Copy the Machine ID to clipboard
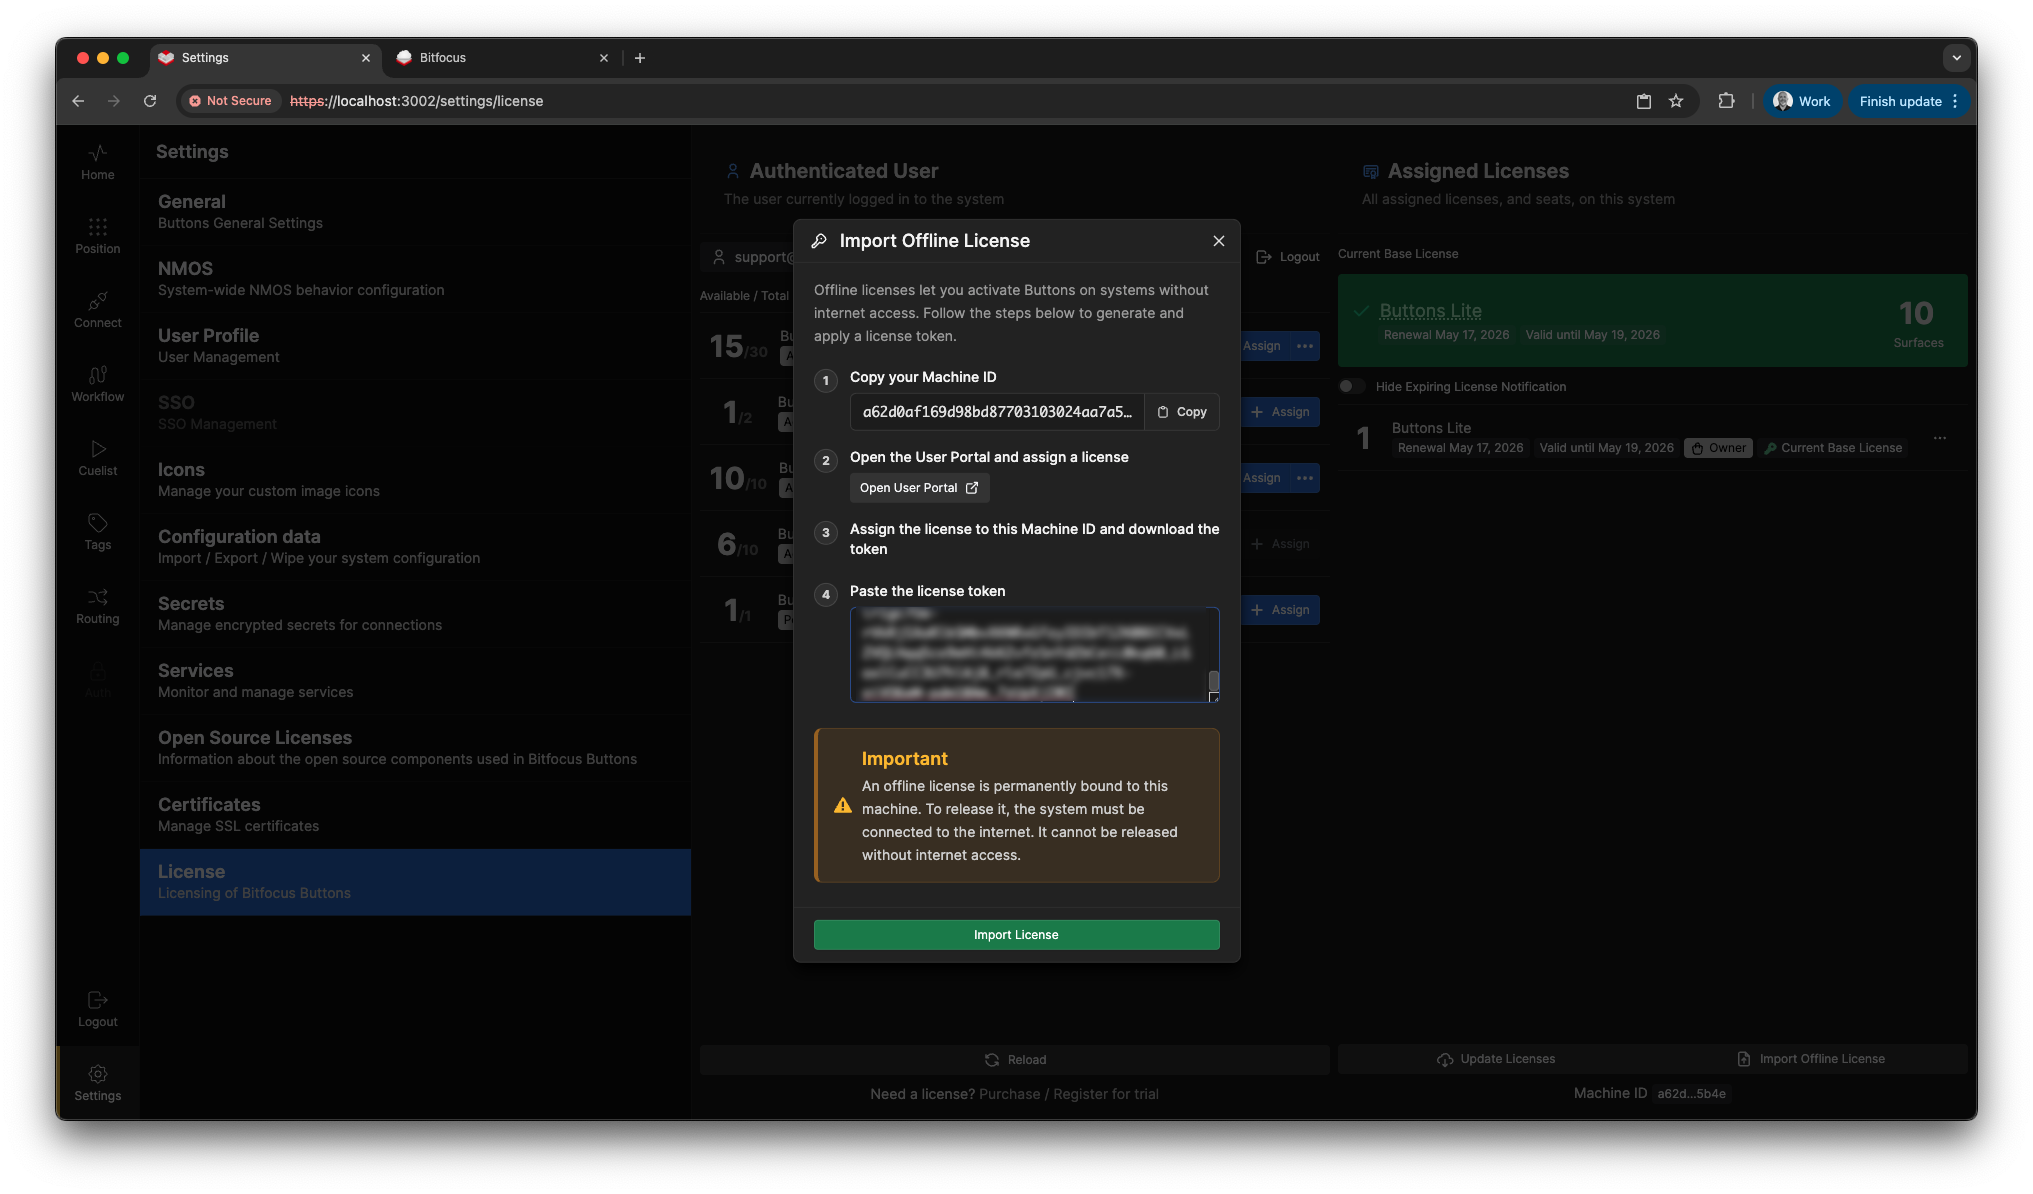2033x1194 pixels. coord(1182,412)
